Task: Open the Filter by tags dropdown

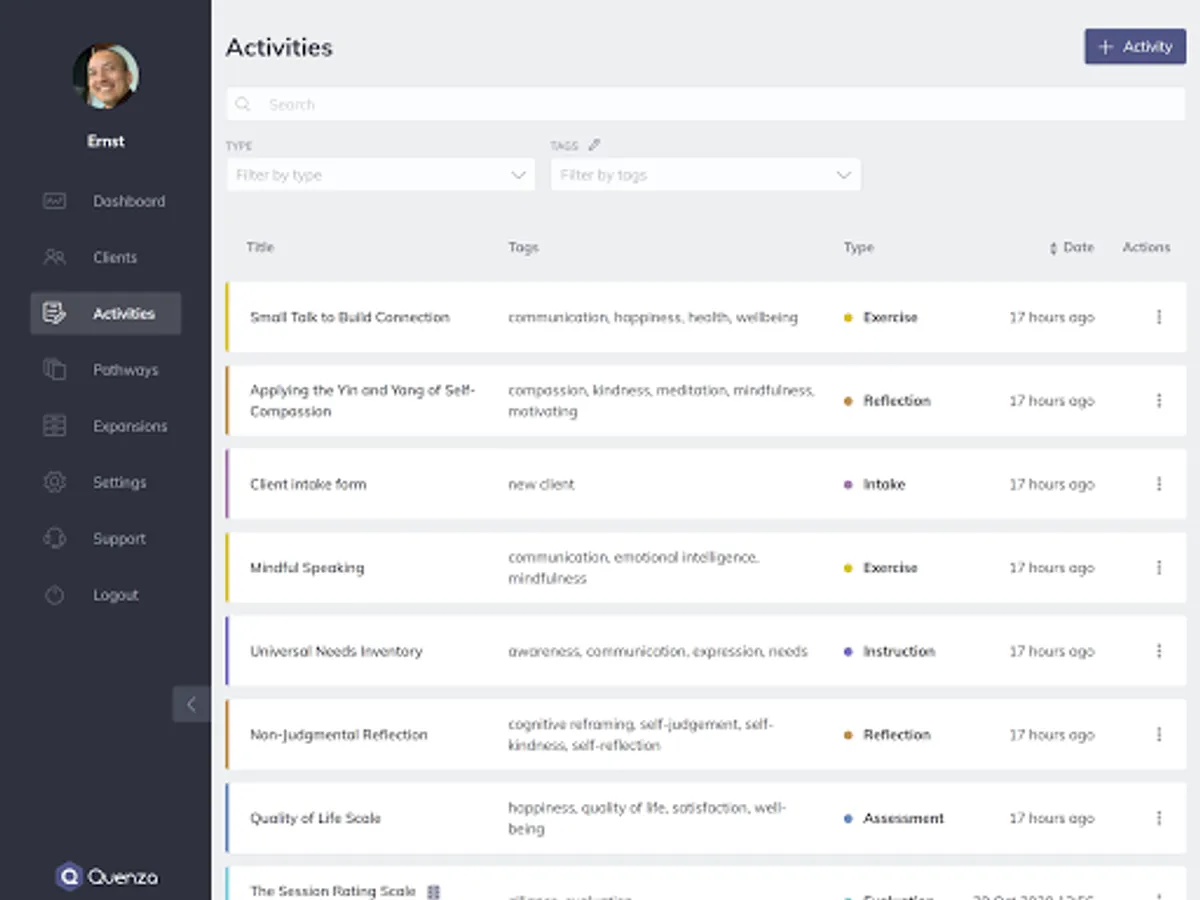Action: (x=705, y=175)
